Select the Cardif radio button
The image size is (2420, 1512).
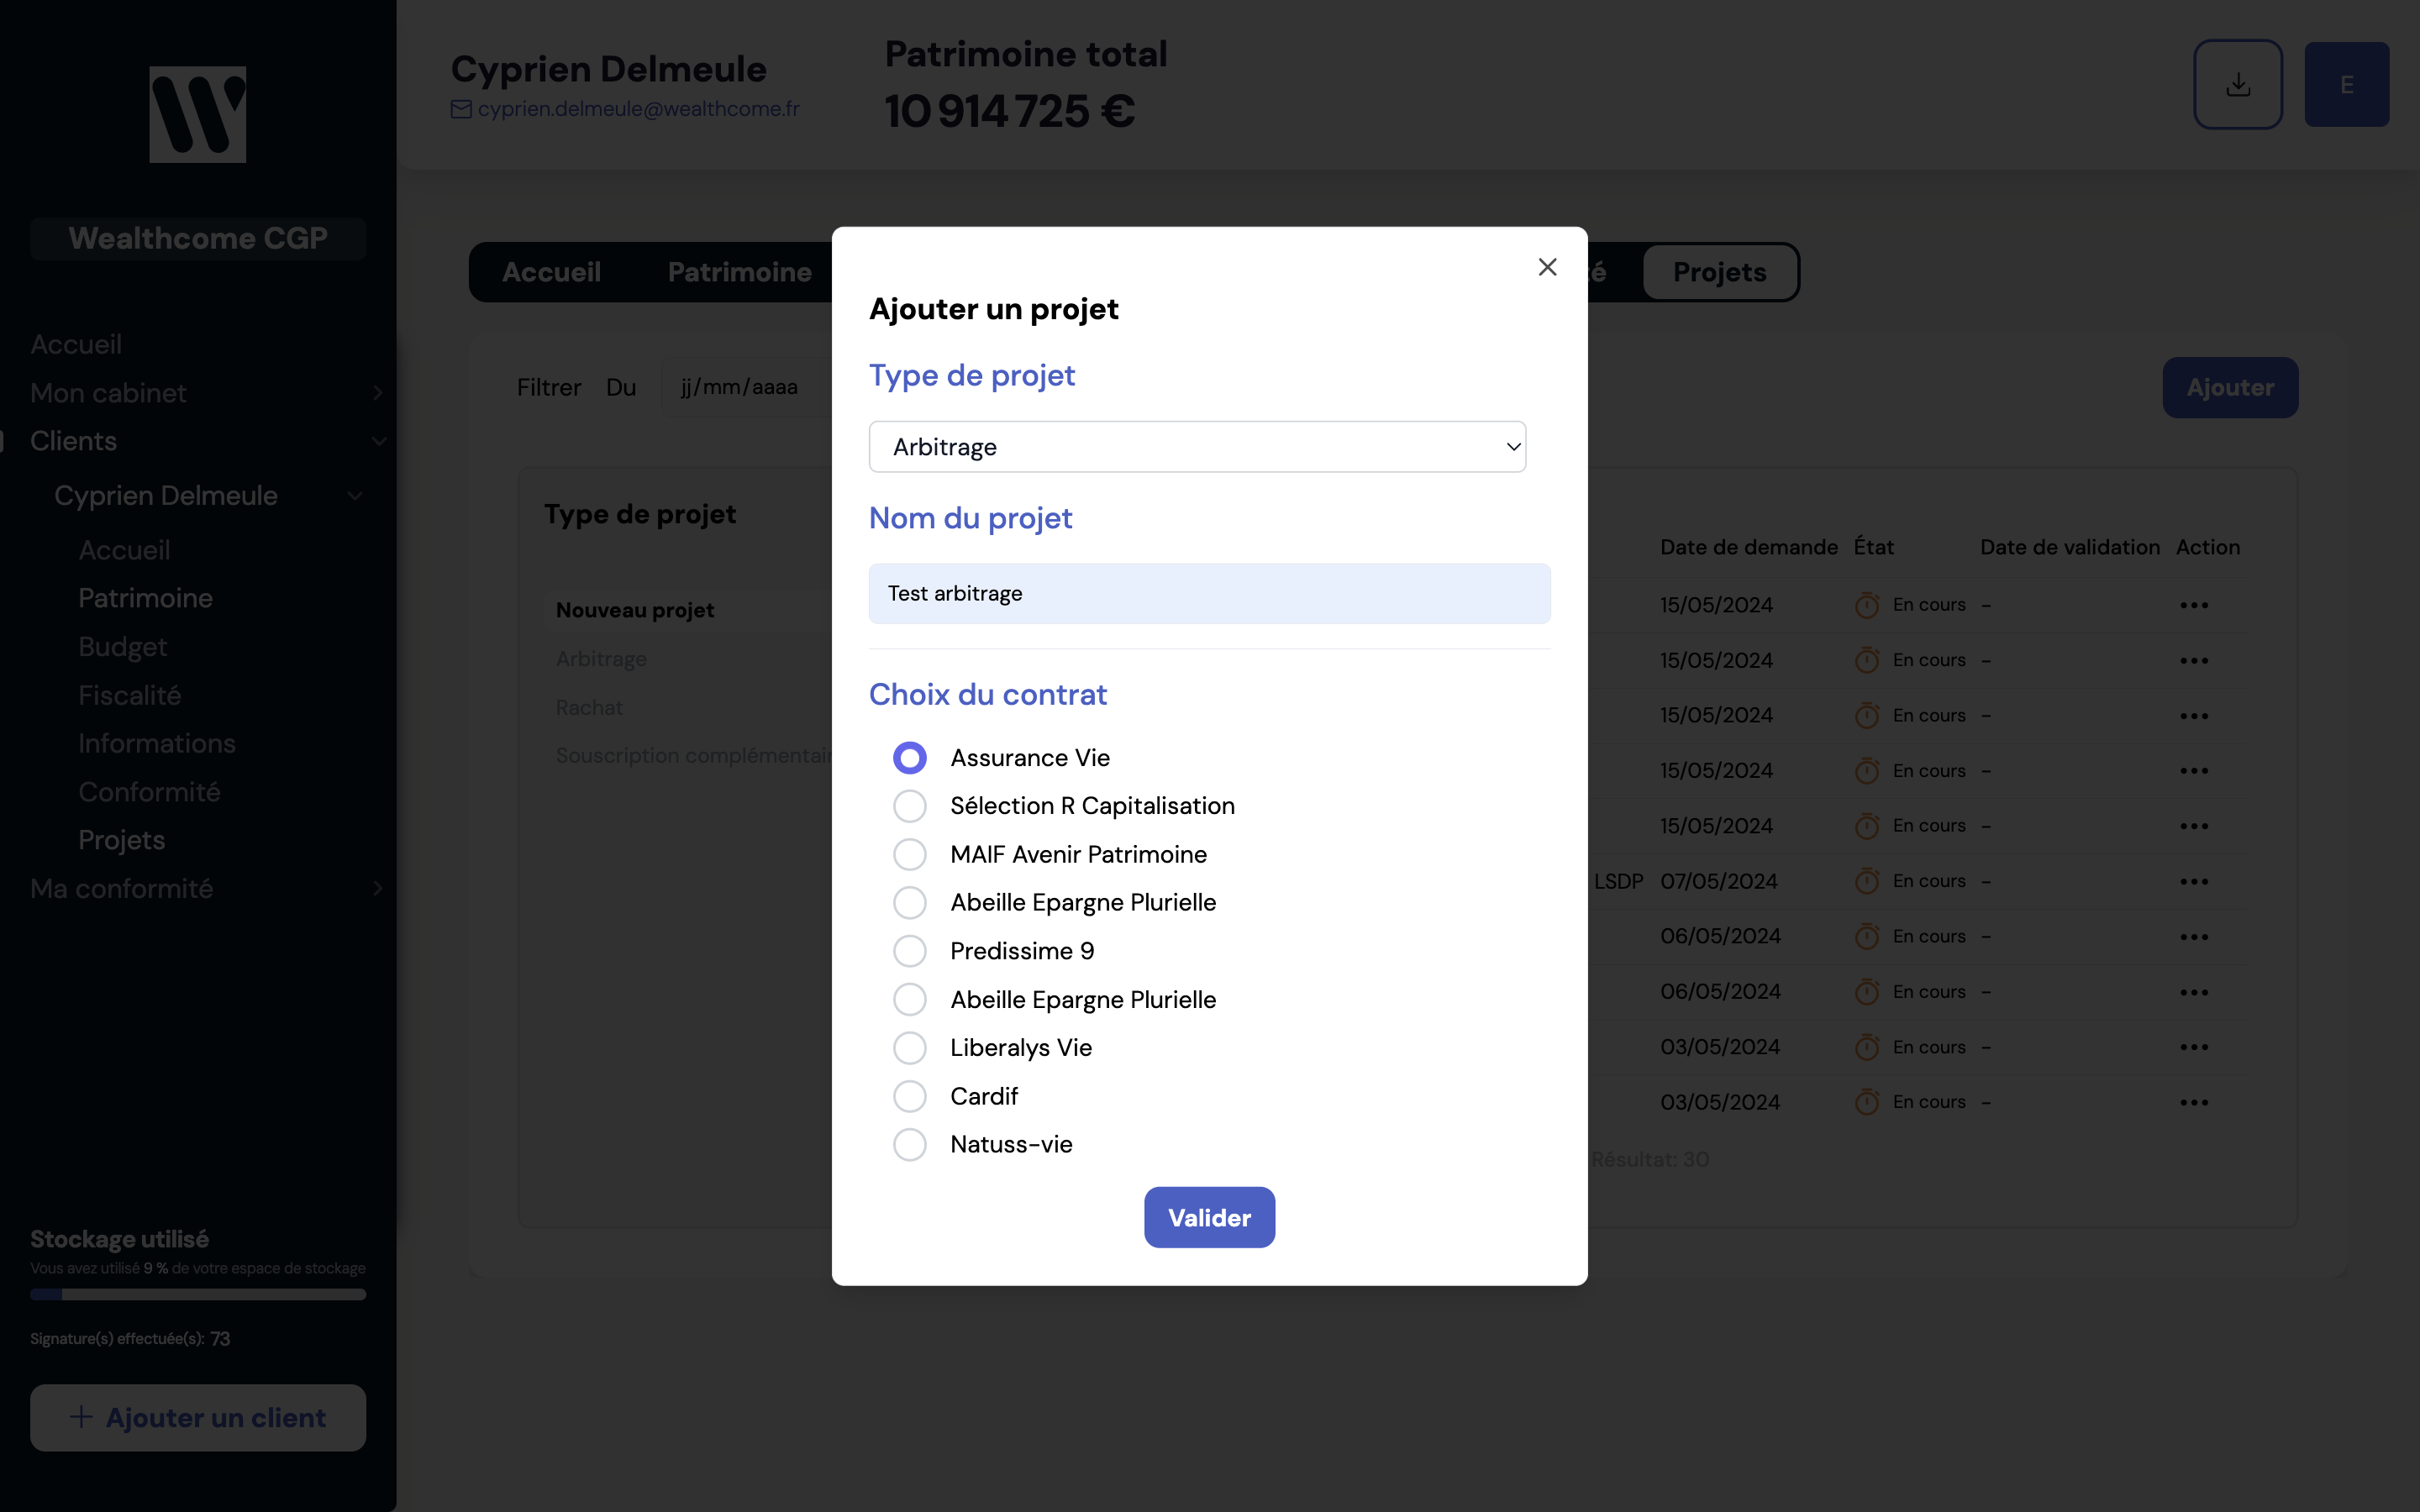pos(910,1096)
